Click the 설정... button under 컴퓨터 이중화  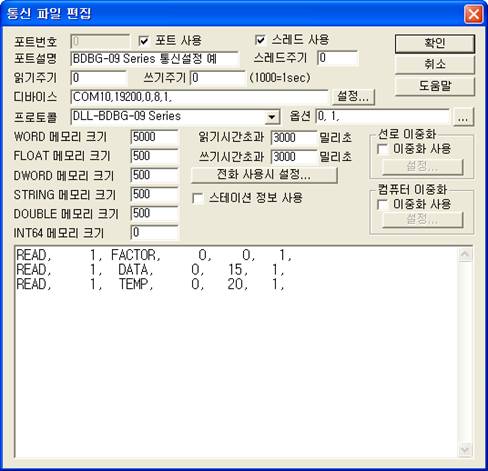point(422,220)
